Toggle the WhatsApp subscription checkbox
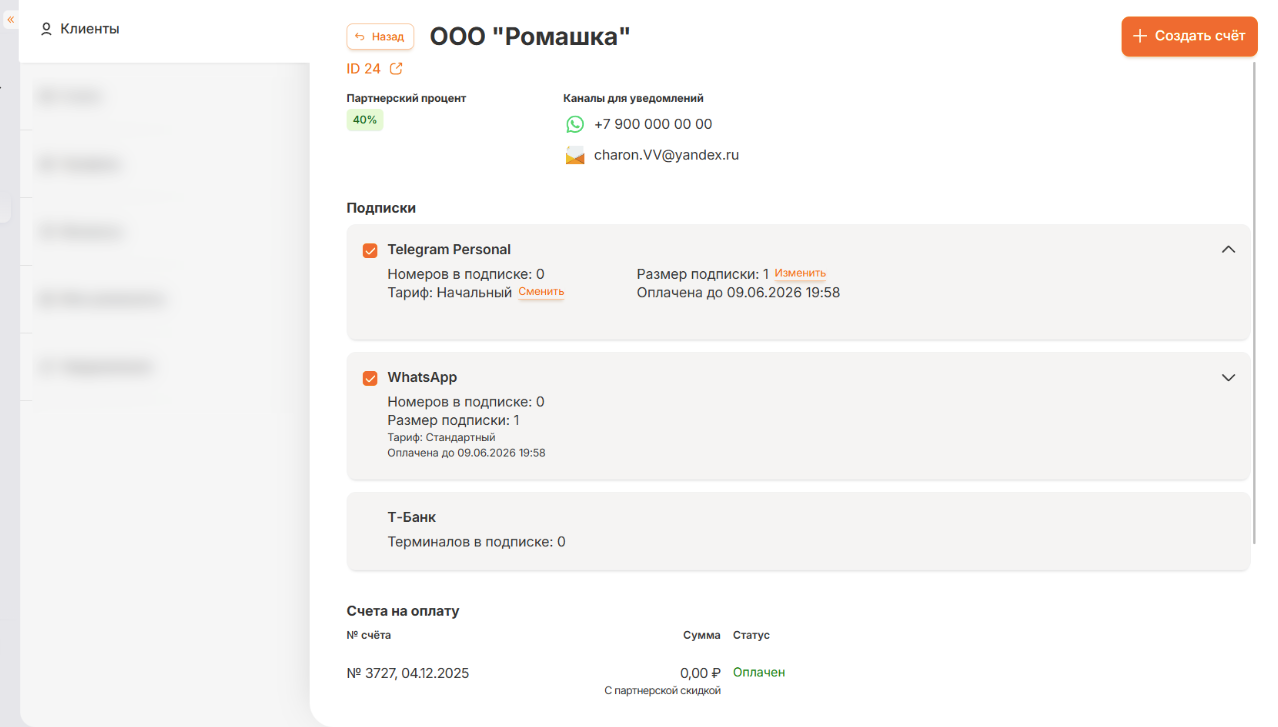The image size is (1278, 727). (370, 378)
